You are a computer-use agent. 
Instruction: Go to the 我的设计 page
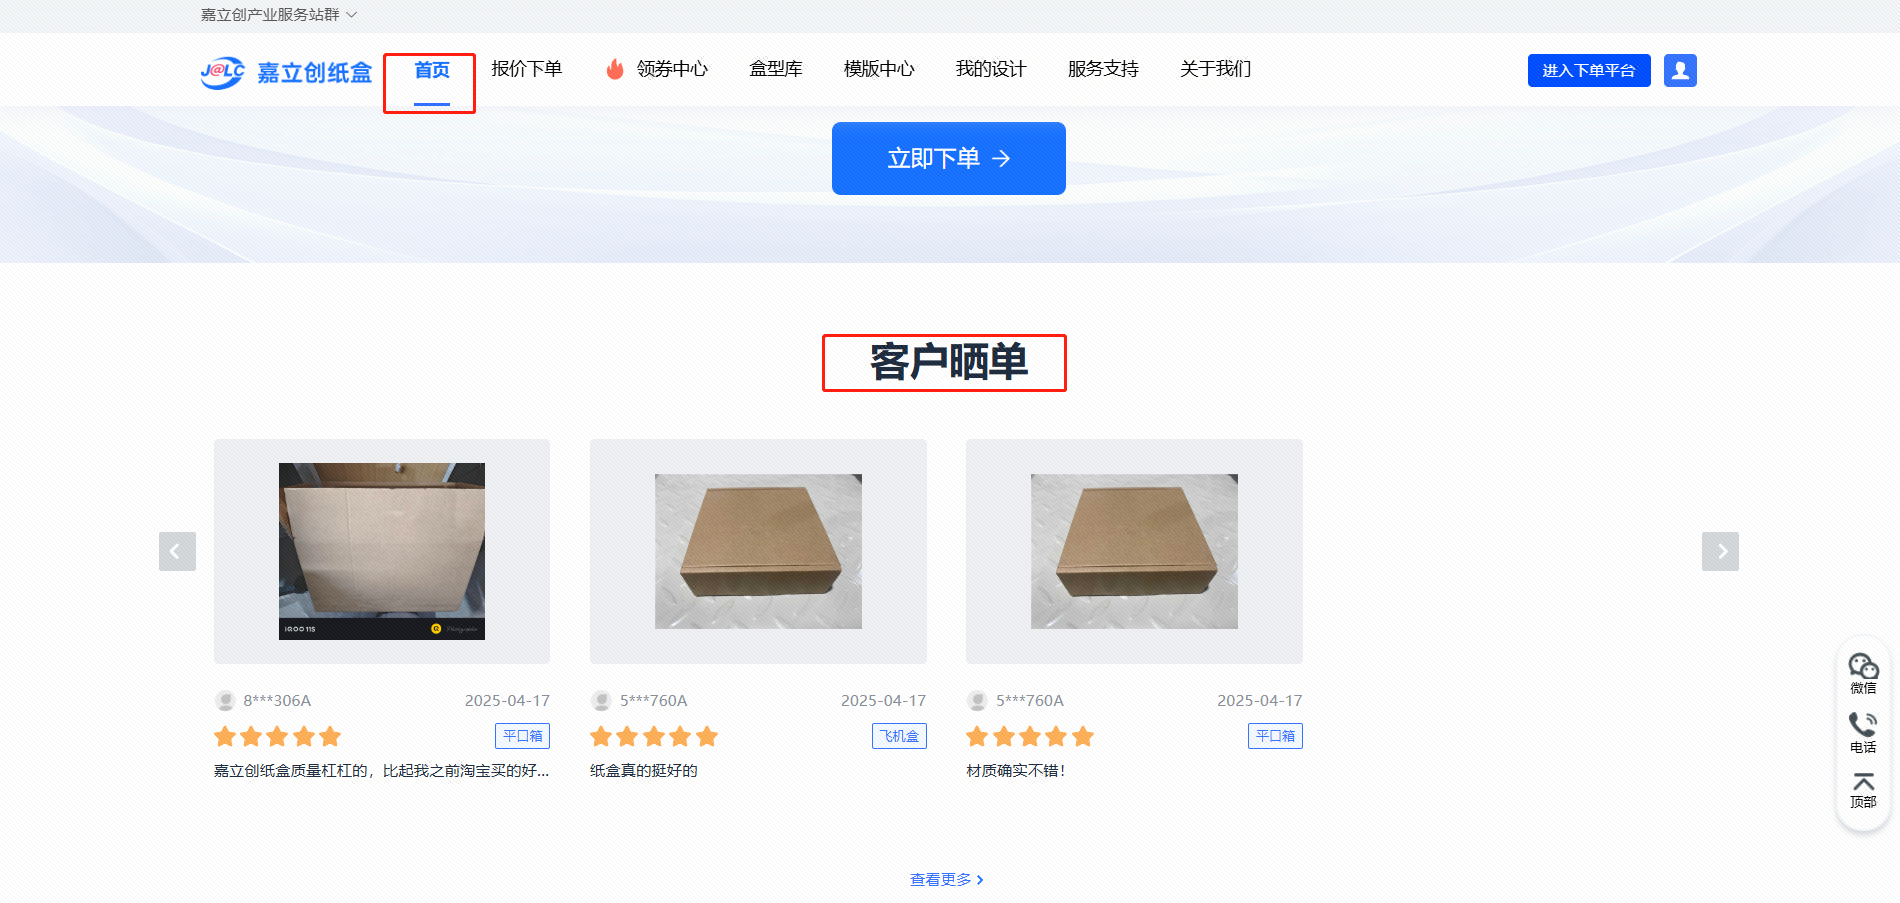pyautogui.click(x=991, y=69)
